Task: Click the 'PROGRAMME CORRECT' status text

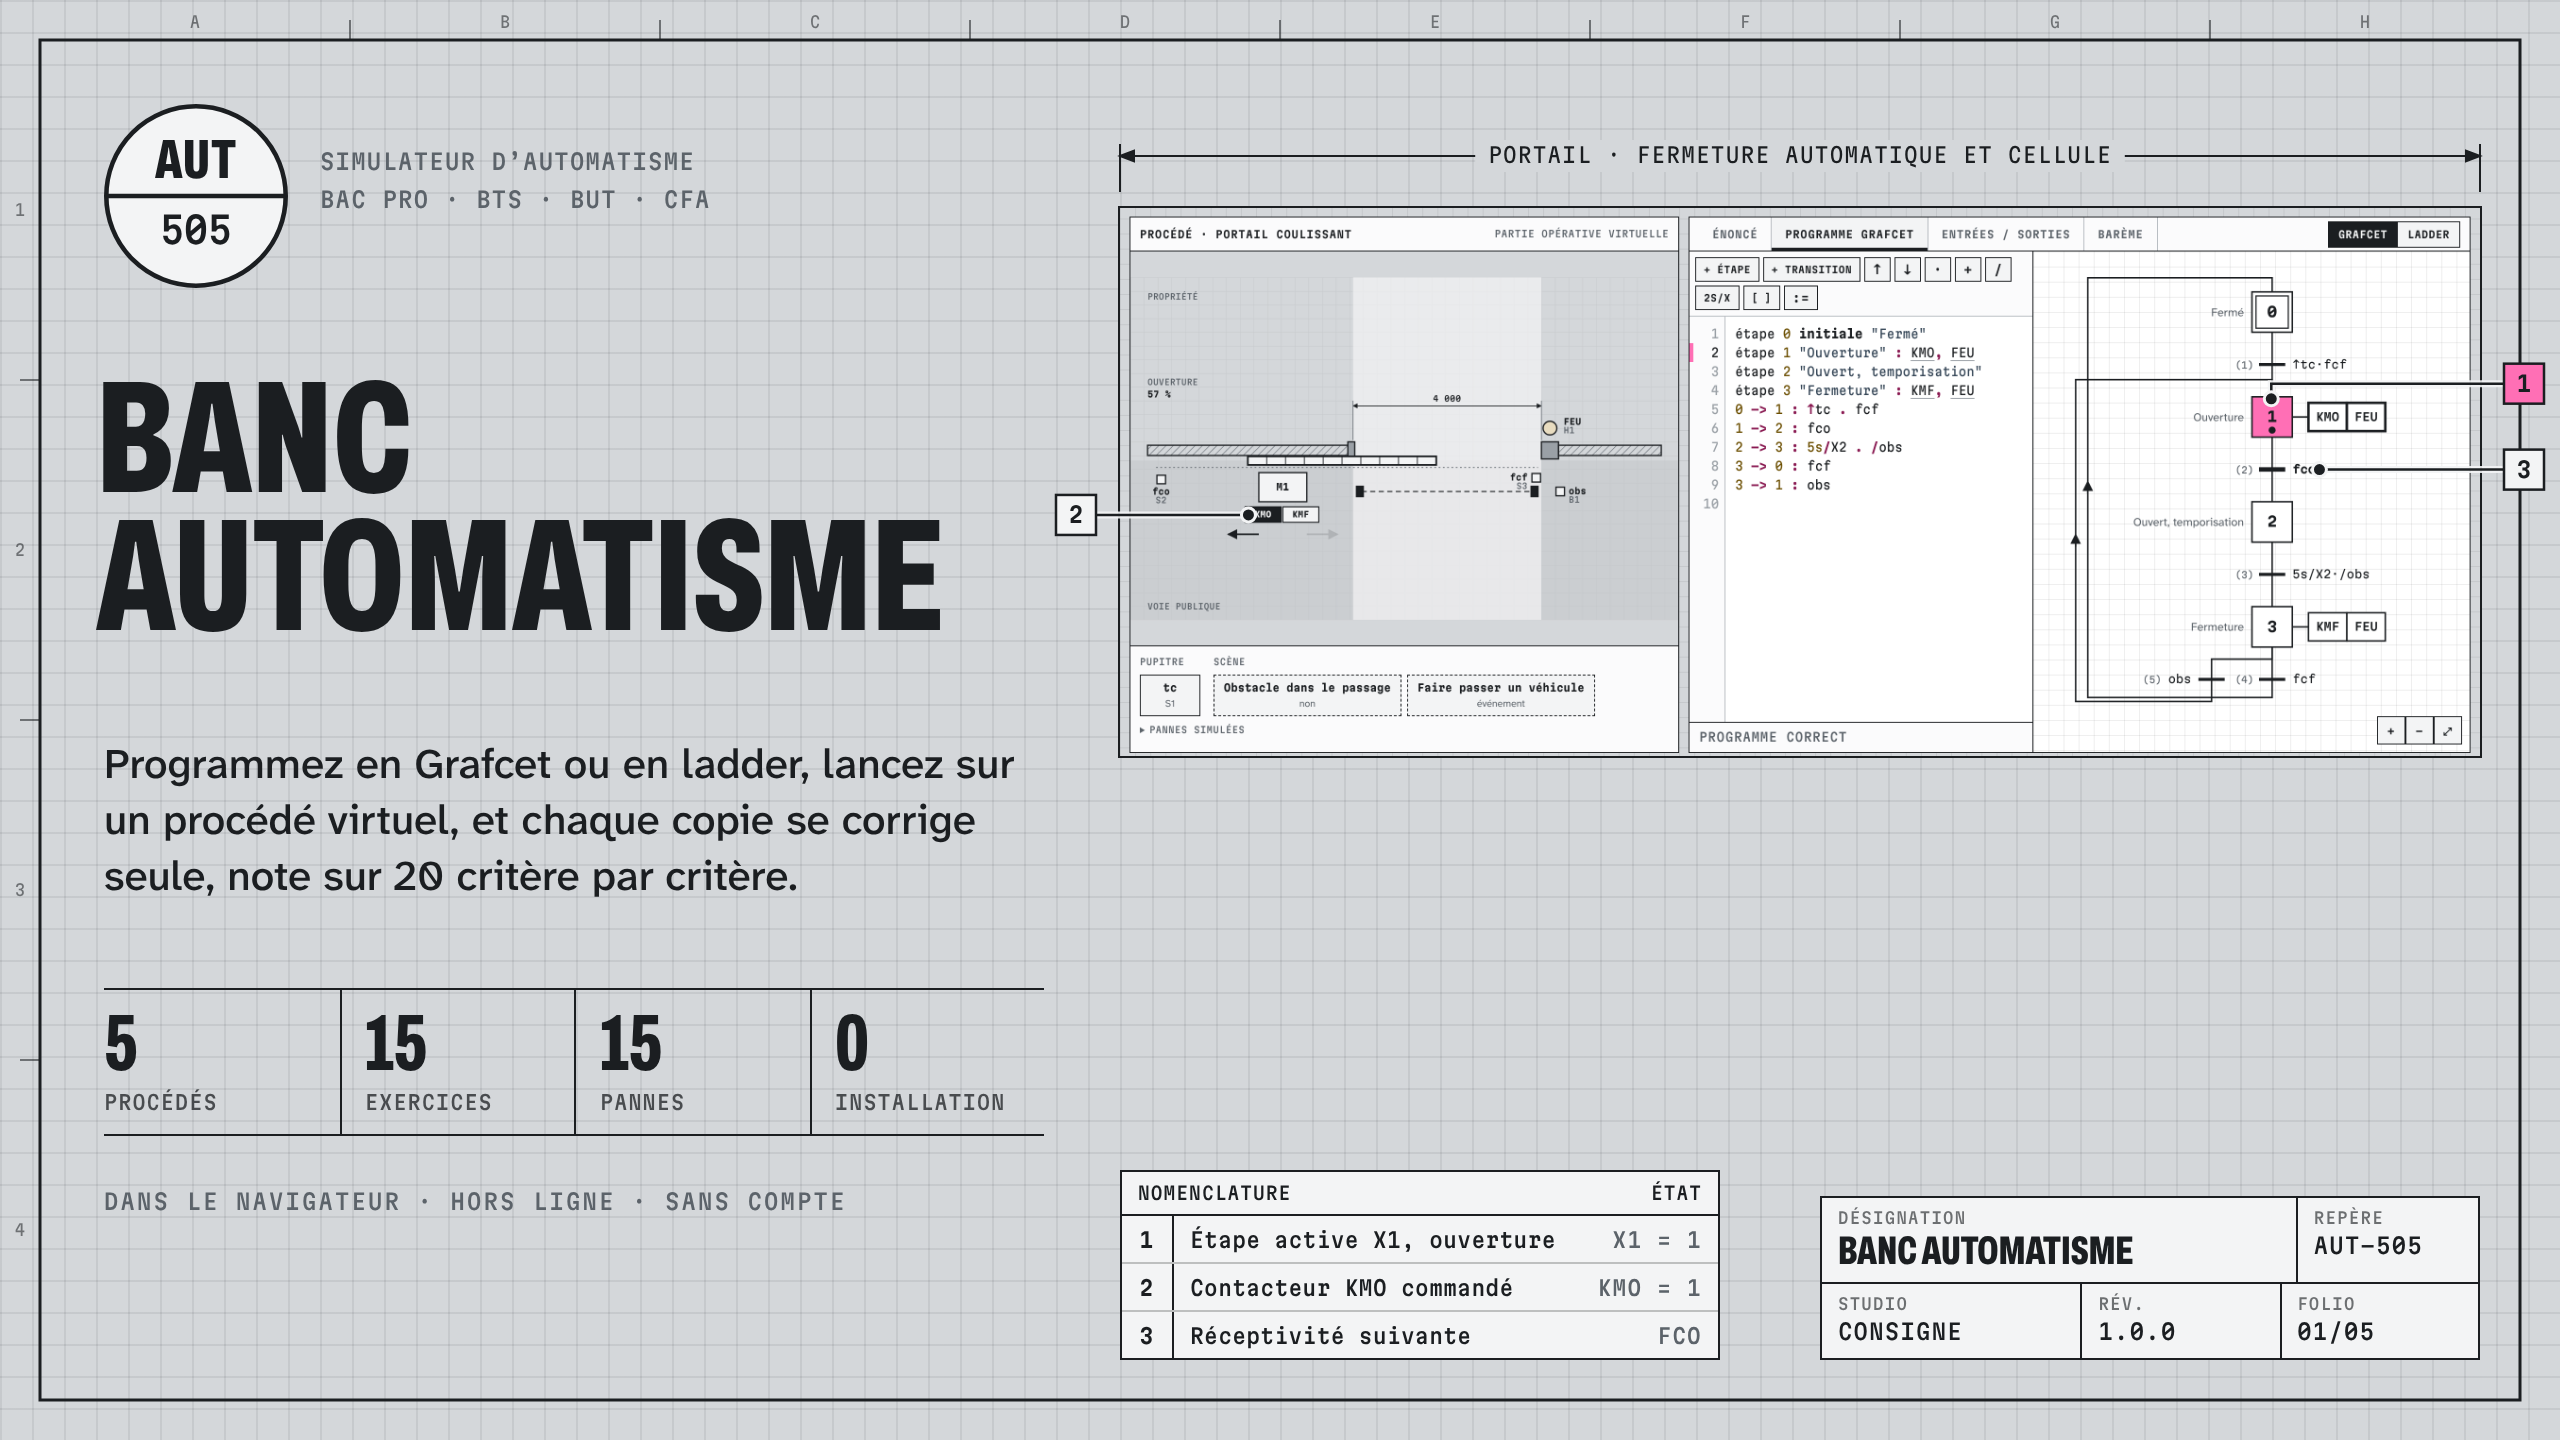Action: coord(1773,737)
